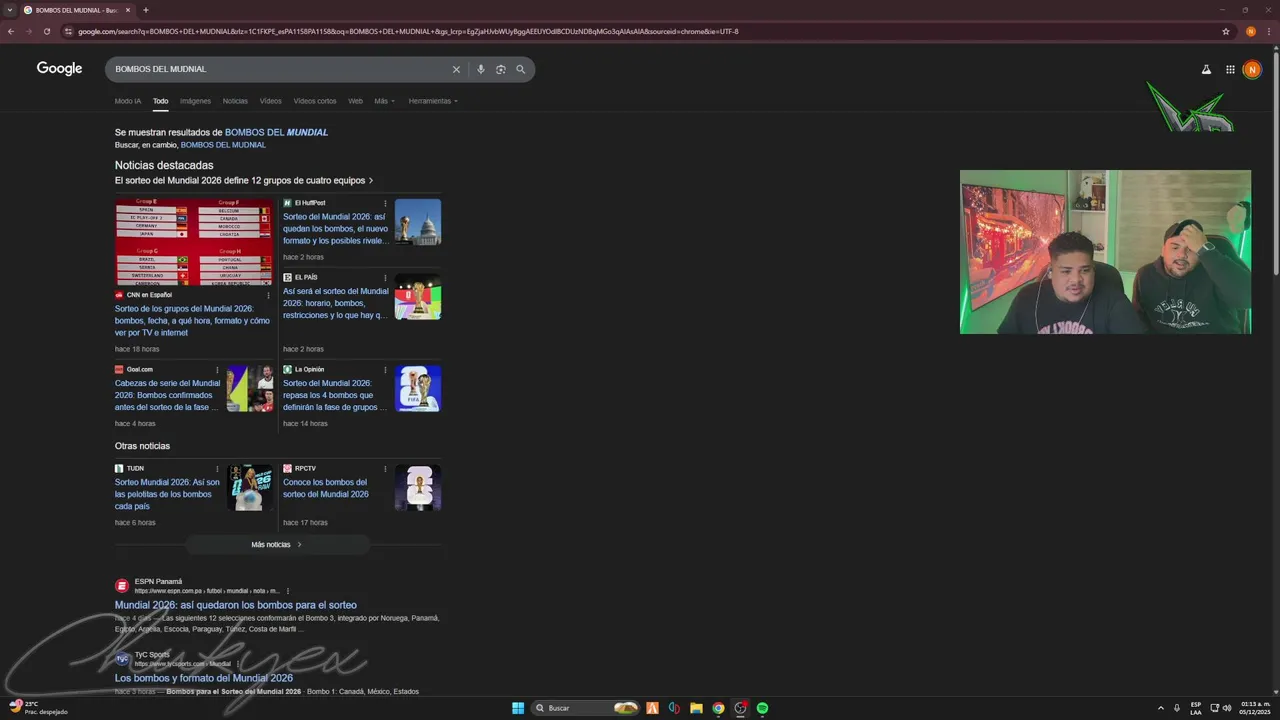
Task: Open Google Lens image search icon
Action: coord(501,69)
